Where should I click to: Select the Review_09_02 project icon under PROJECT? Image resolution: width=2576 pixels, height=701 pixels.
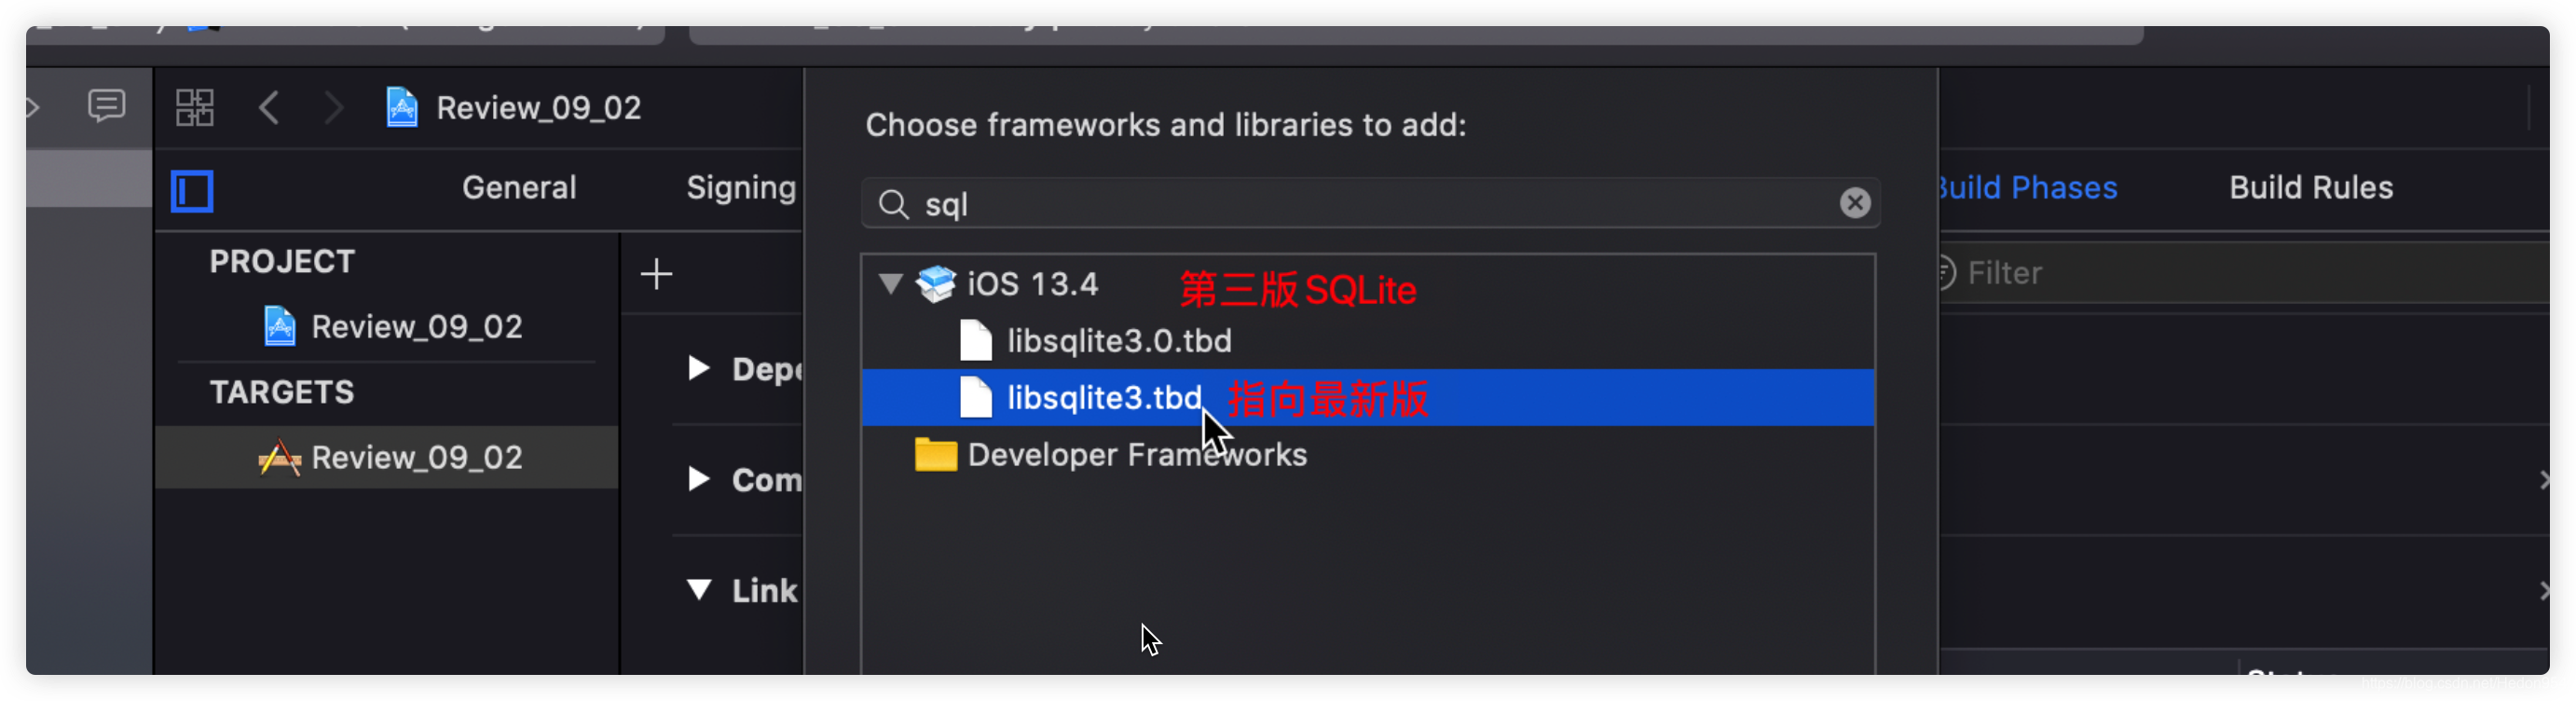point(279,326)
